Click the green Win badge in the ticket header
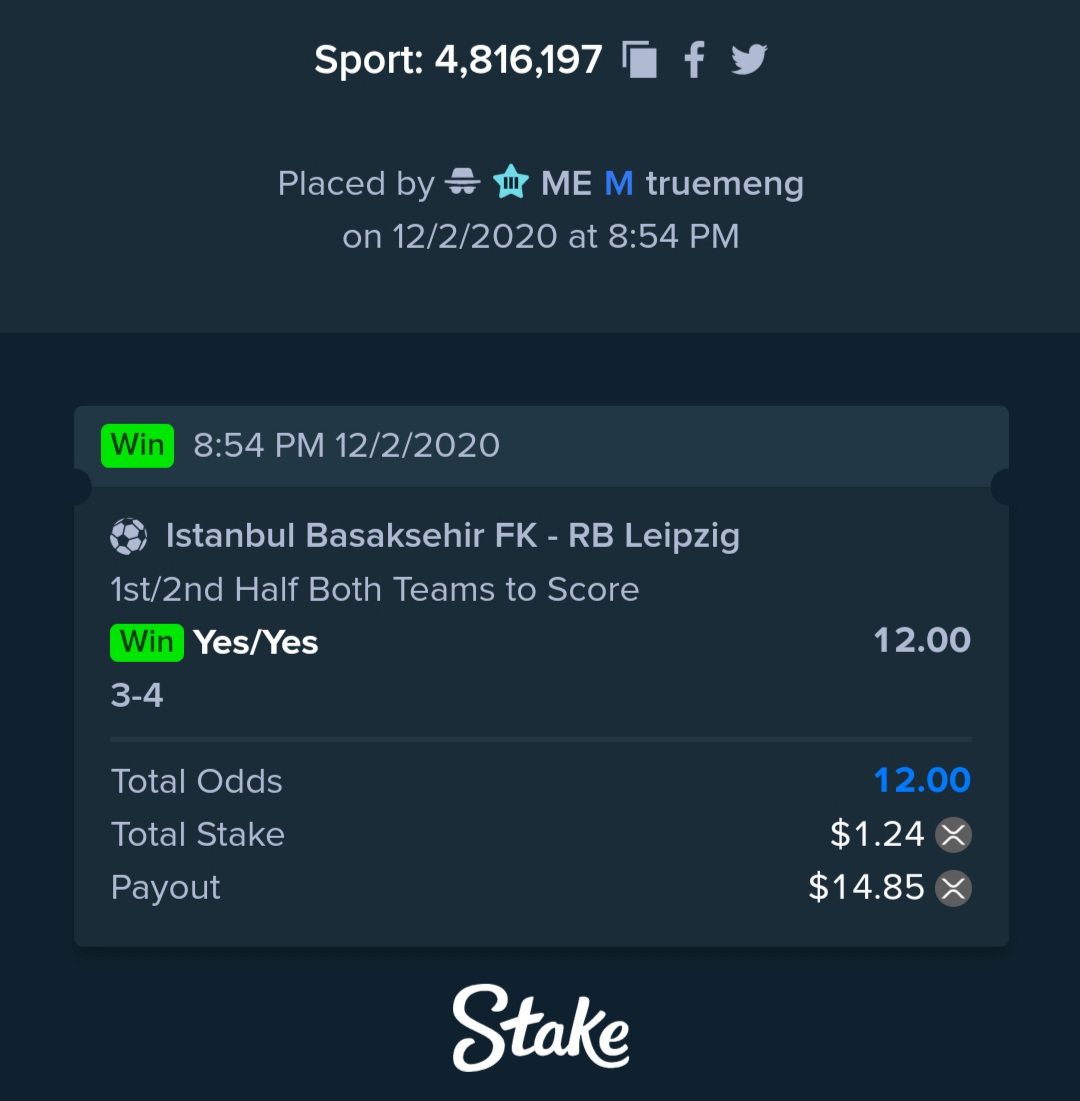Screen dimensions: 1080x1101 coord(138,446)
